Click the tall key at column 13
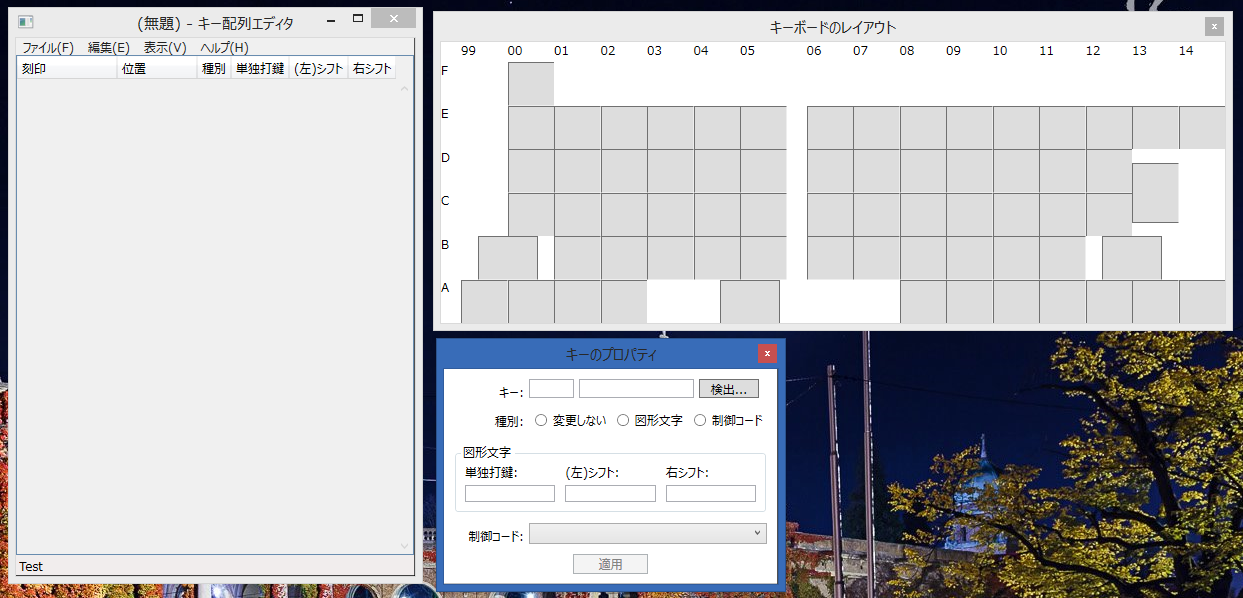The image size is (1243, 598). 1155,193
